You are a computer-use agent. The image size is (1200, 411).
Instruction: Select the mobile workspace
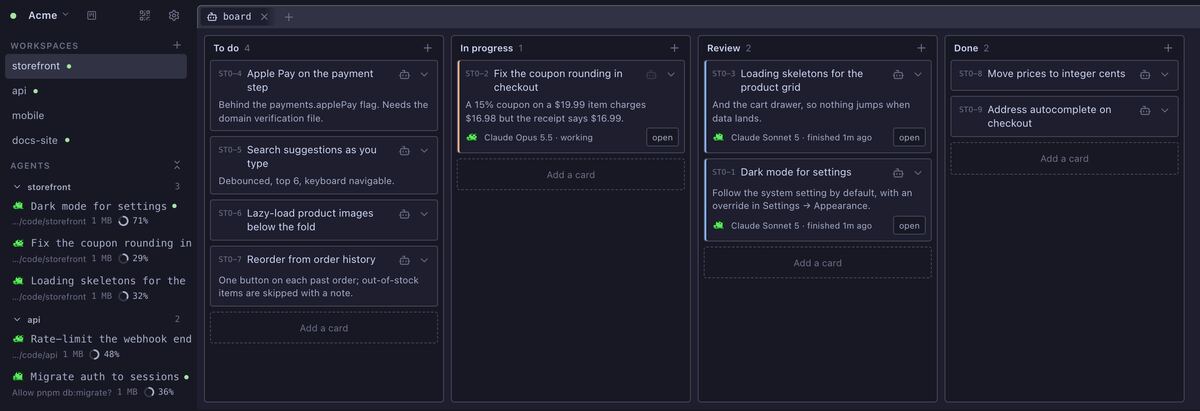[x=96, y=116]
